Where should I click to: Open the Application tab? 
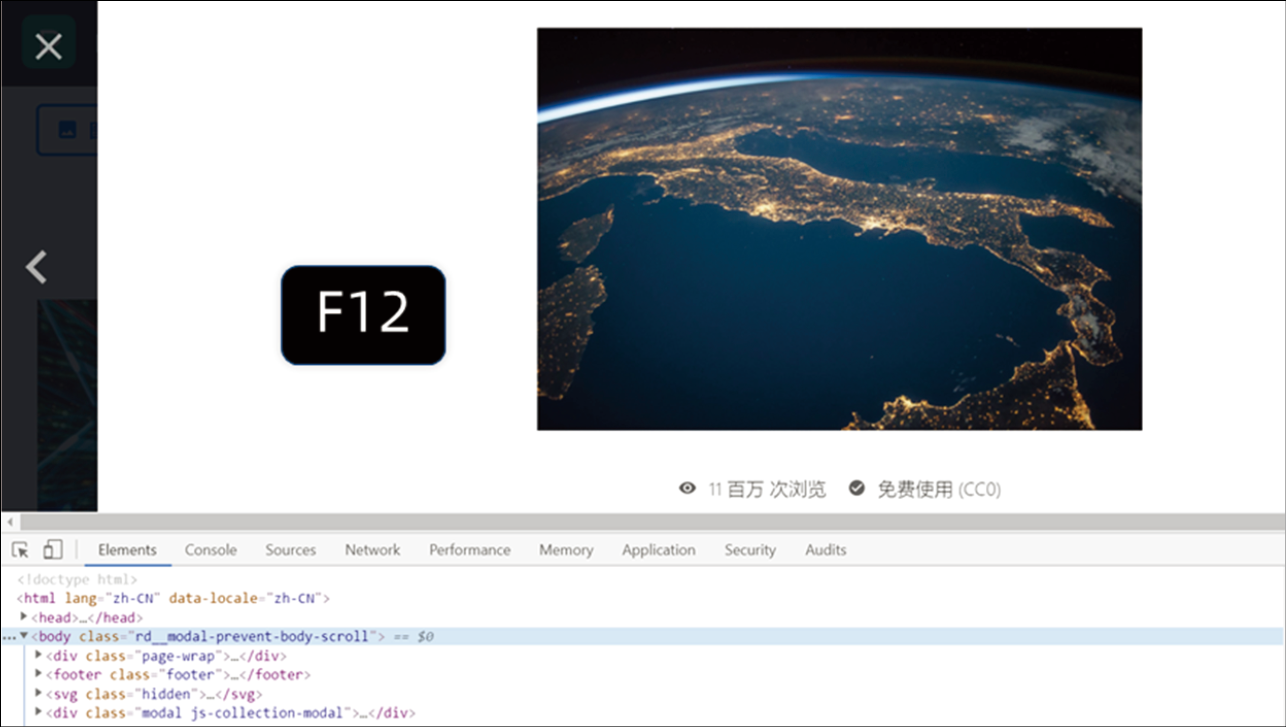pos(658,550)
